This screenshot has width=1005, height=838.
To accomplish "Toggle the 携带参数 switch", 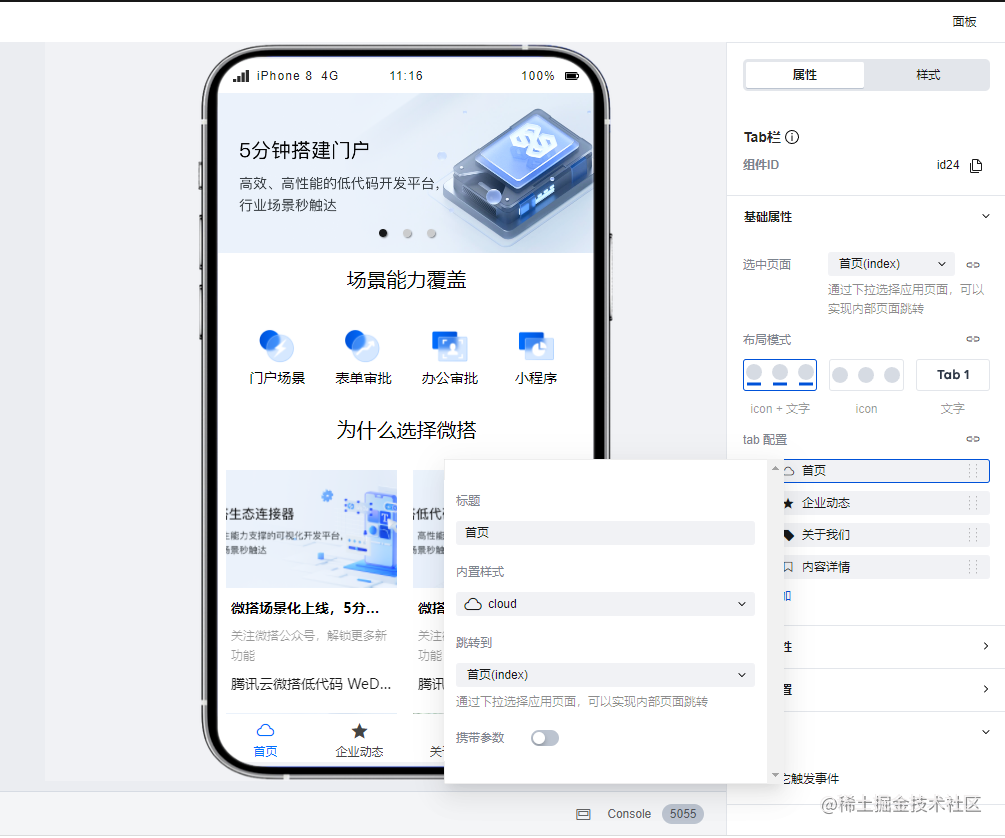I will tap(545, 738).
